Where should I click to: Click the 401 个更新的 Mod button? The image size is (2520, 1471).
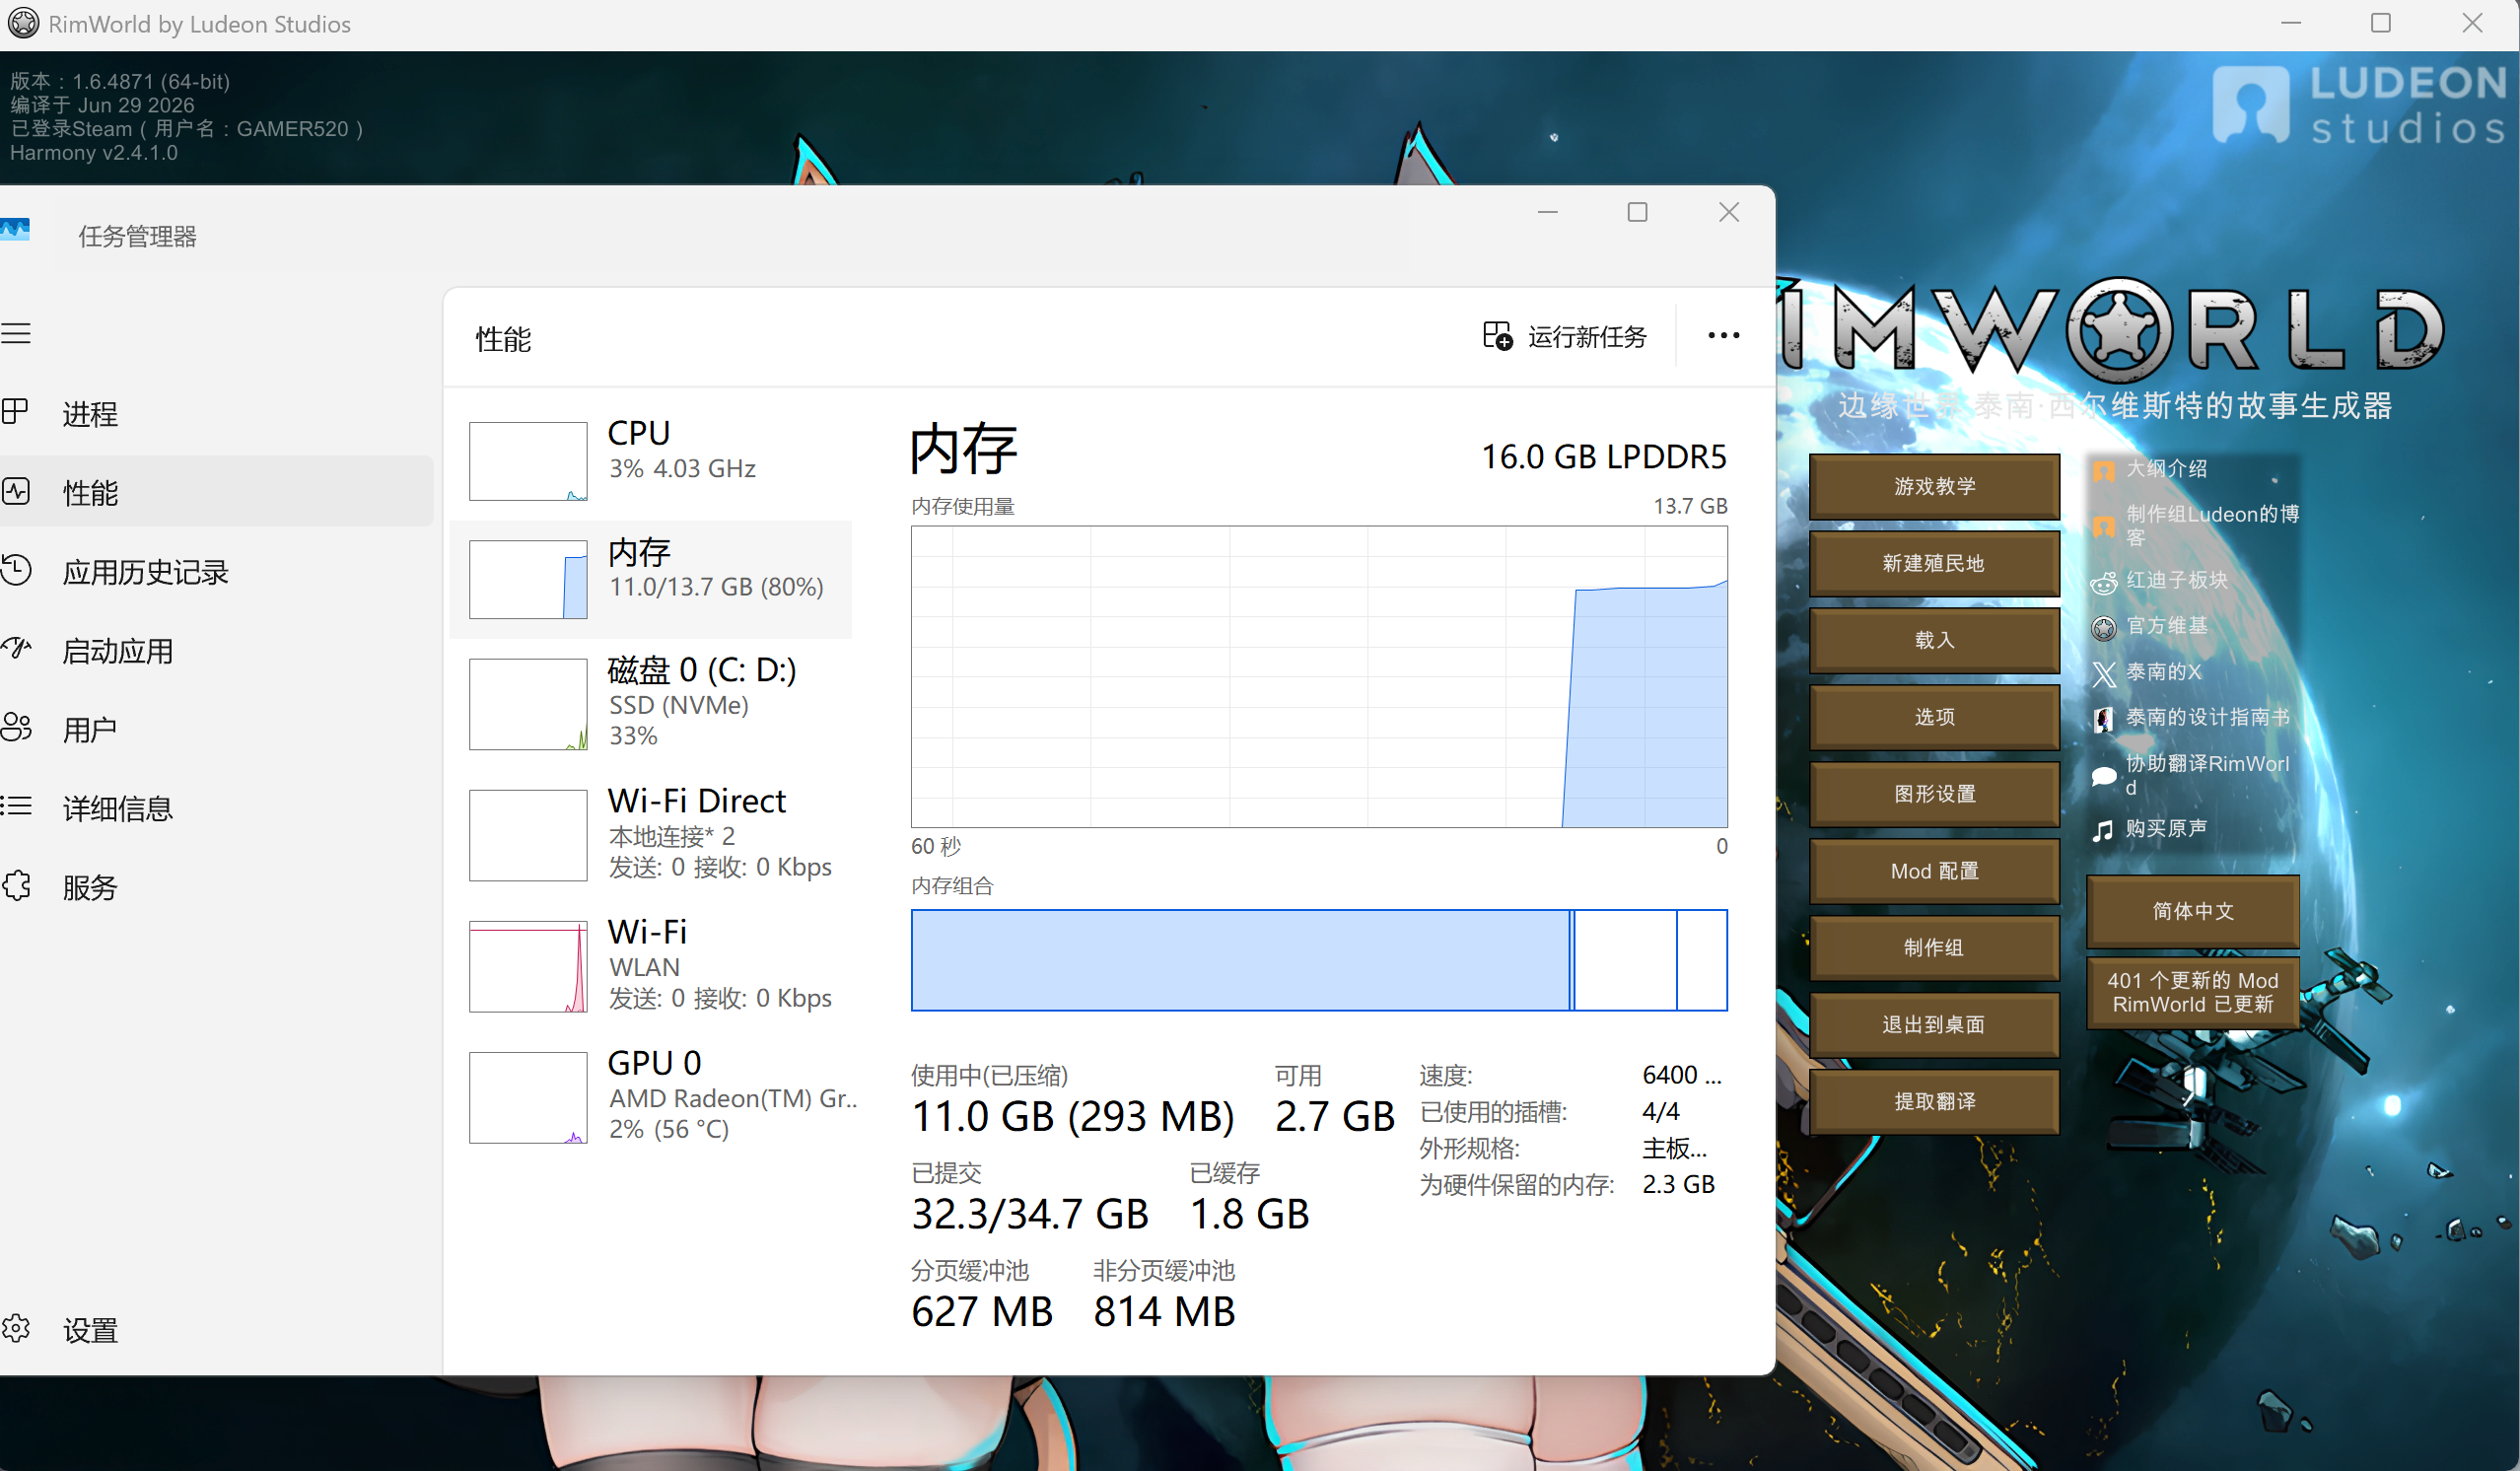click(2192, 992)
